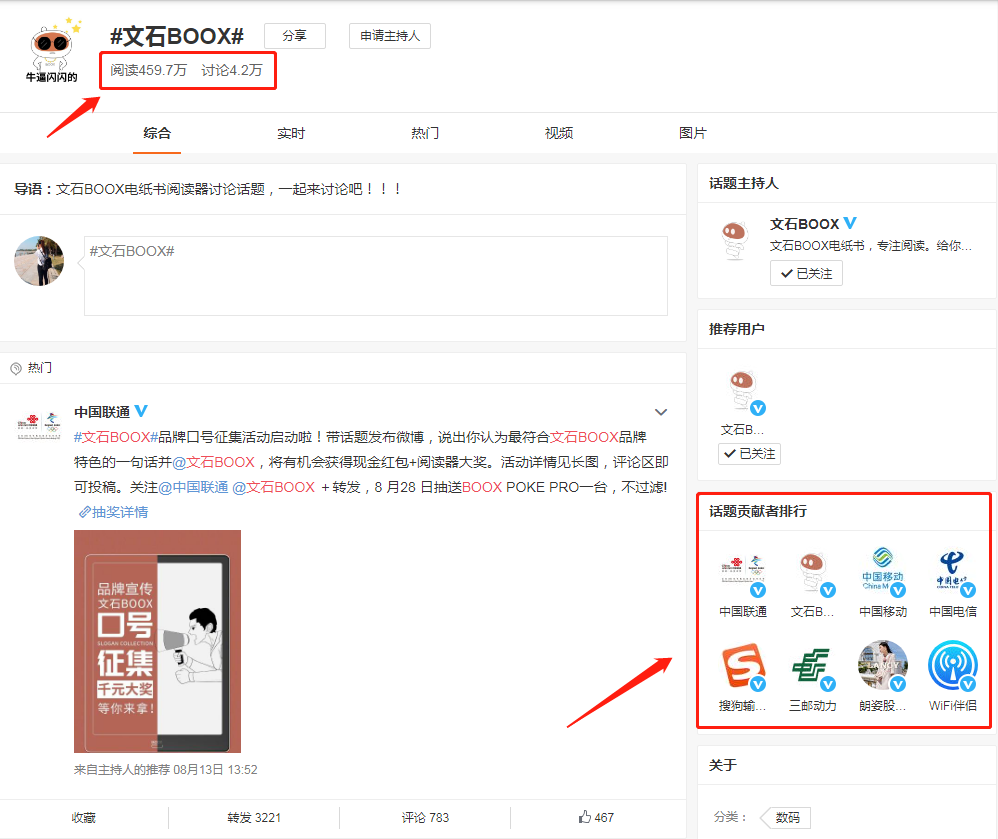Open the name 三邮动力 in contributor ranking
Image resolution: width=998 pixels, height=839 pixels.
pos(813,706)
